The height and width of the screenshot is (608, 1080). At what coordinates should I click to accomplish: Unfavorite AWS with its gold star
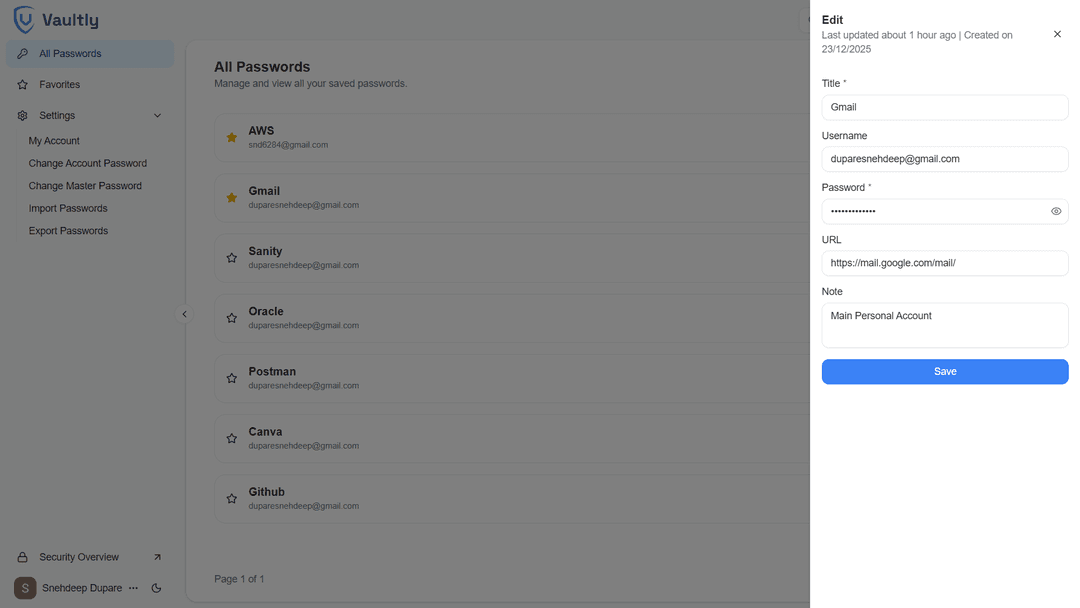click(x=232, y=138)
